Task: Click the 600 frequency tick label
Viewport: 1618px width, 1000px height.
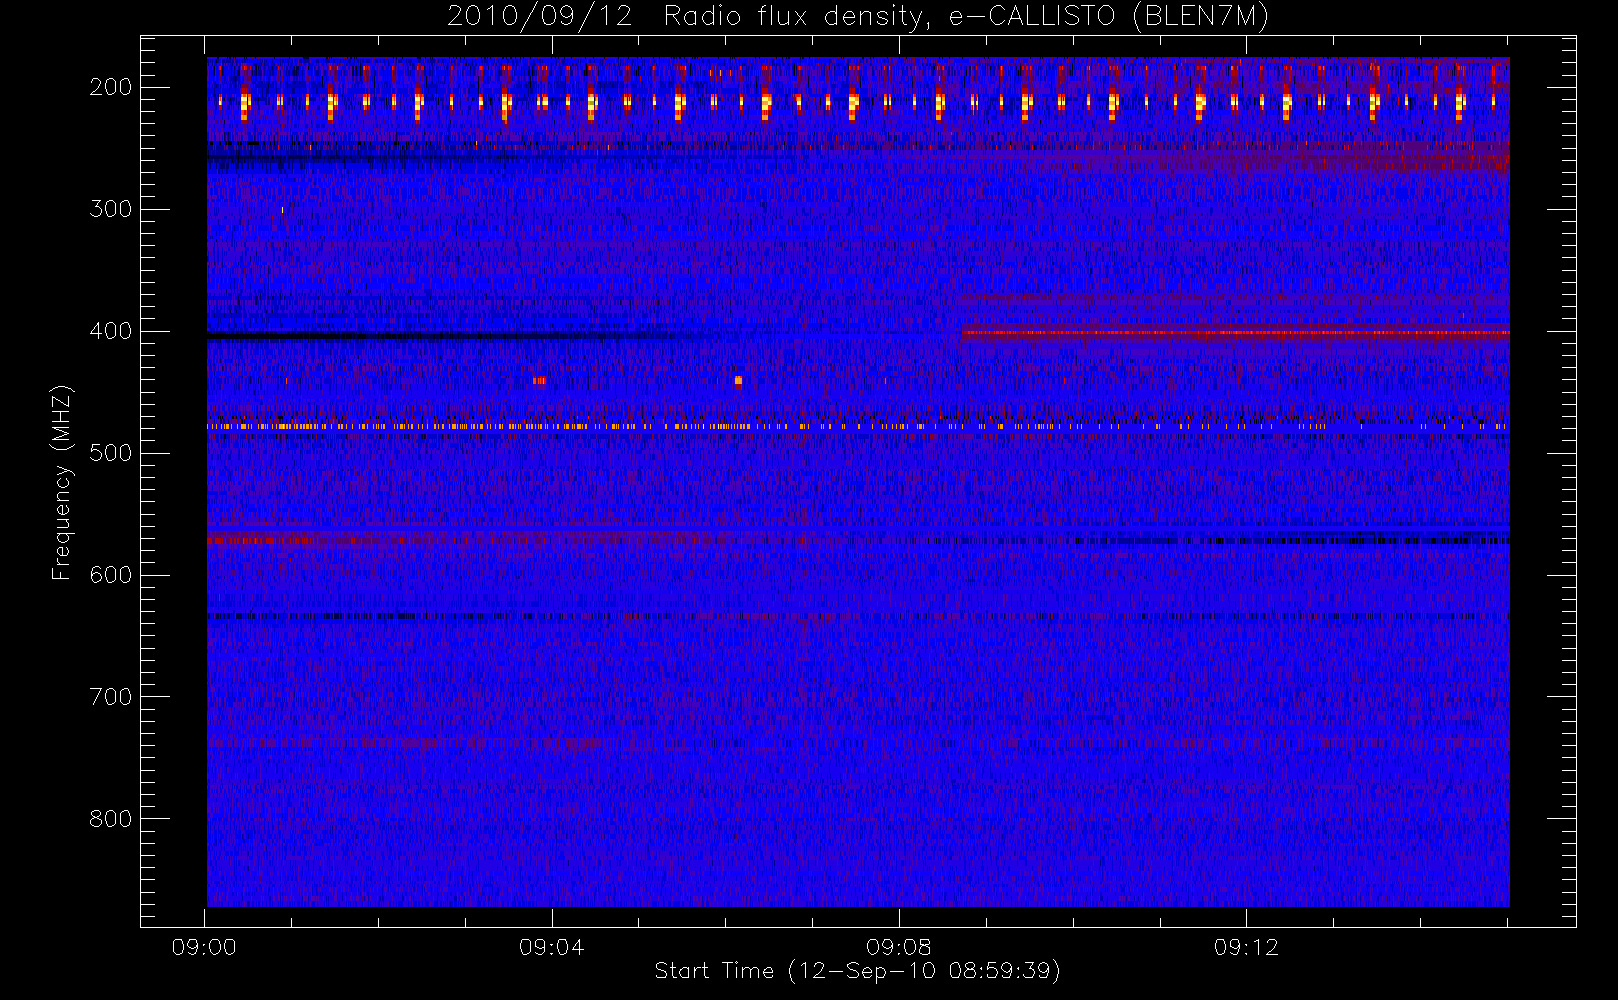Action: (110, 575)
